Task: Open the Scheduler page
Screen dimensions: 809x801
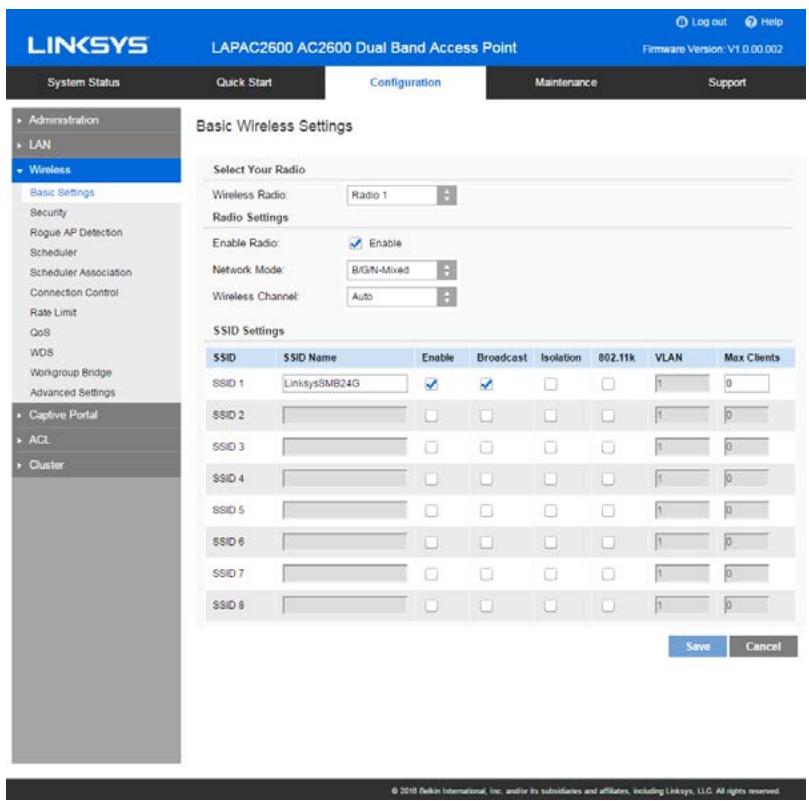Action: click(x=53, y=252)
